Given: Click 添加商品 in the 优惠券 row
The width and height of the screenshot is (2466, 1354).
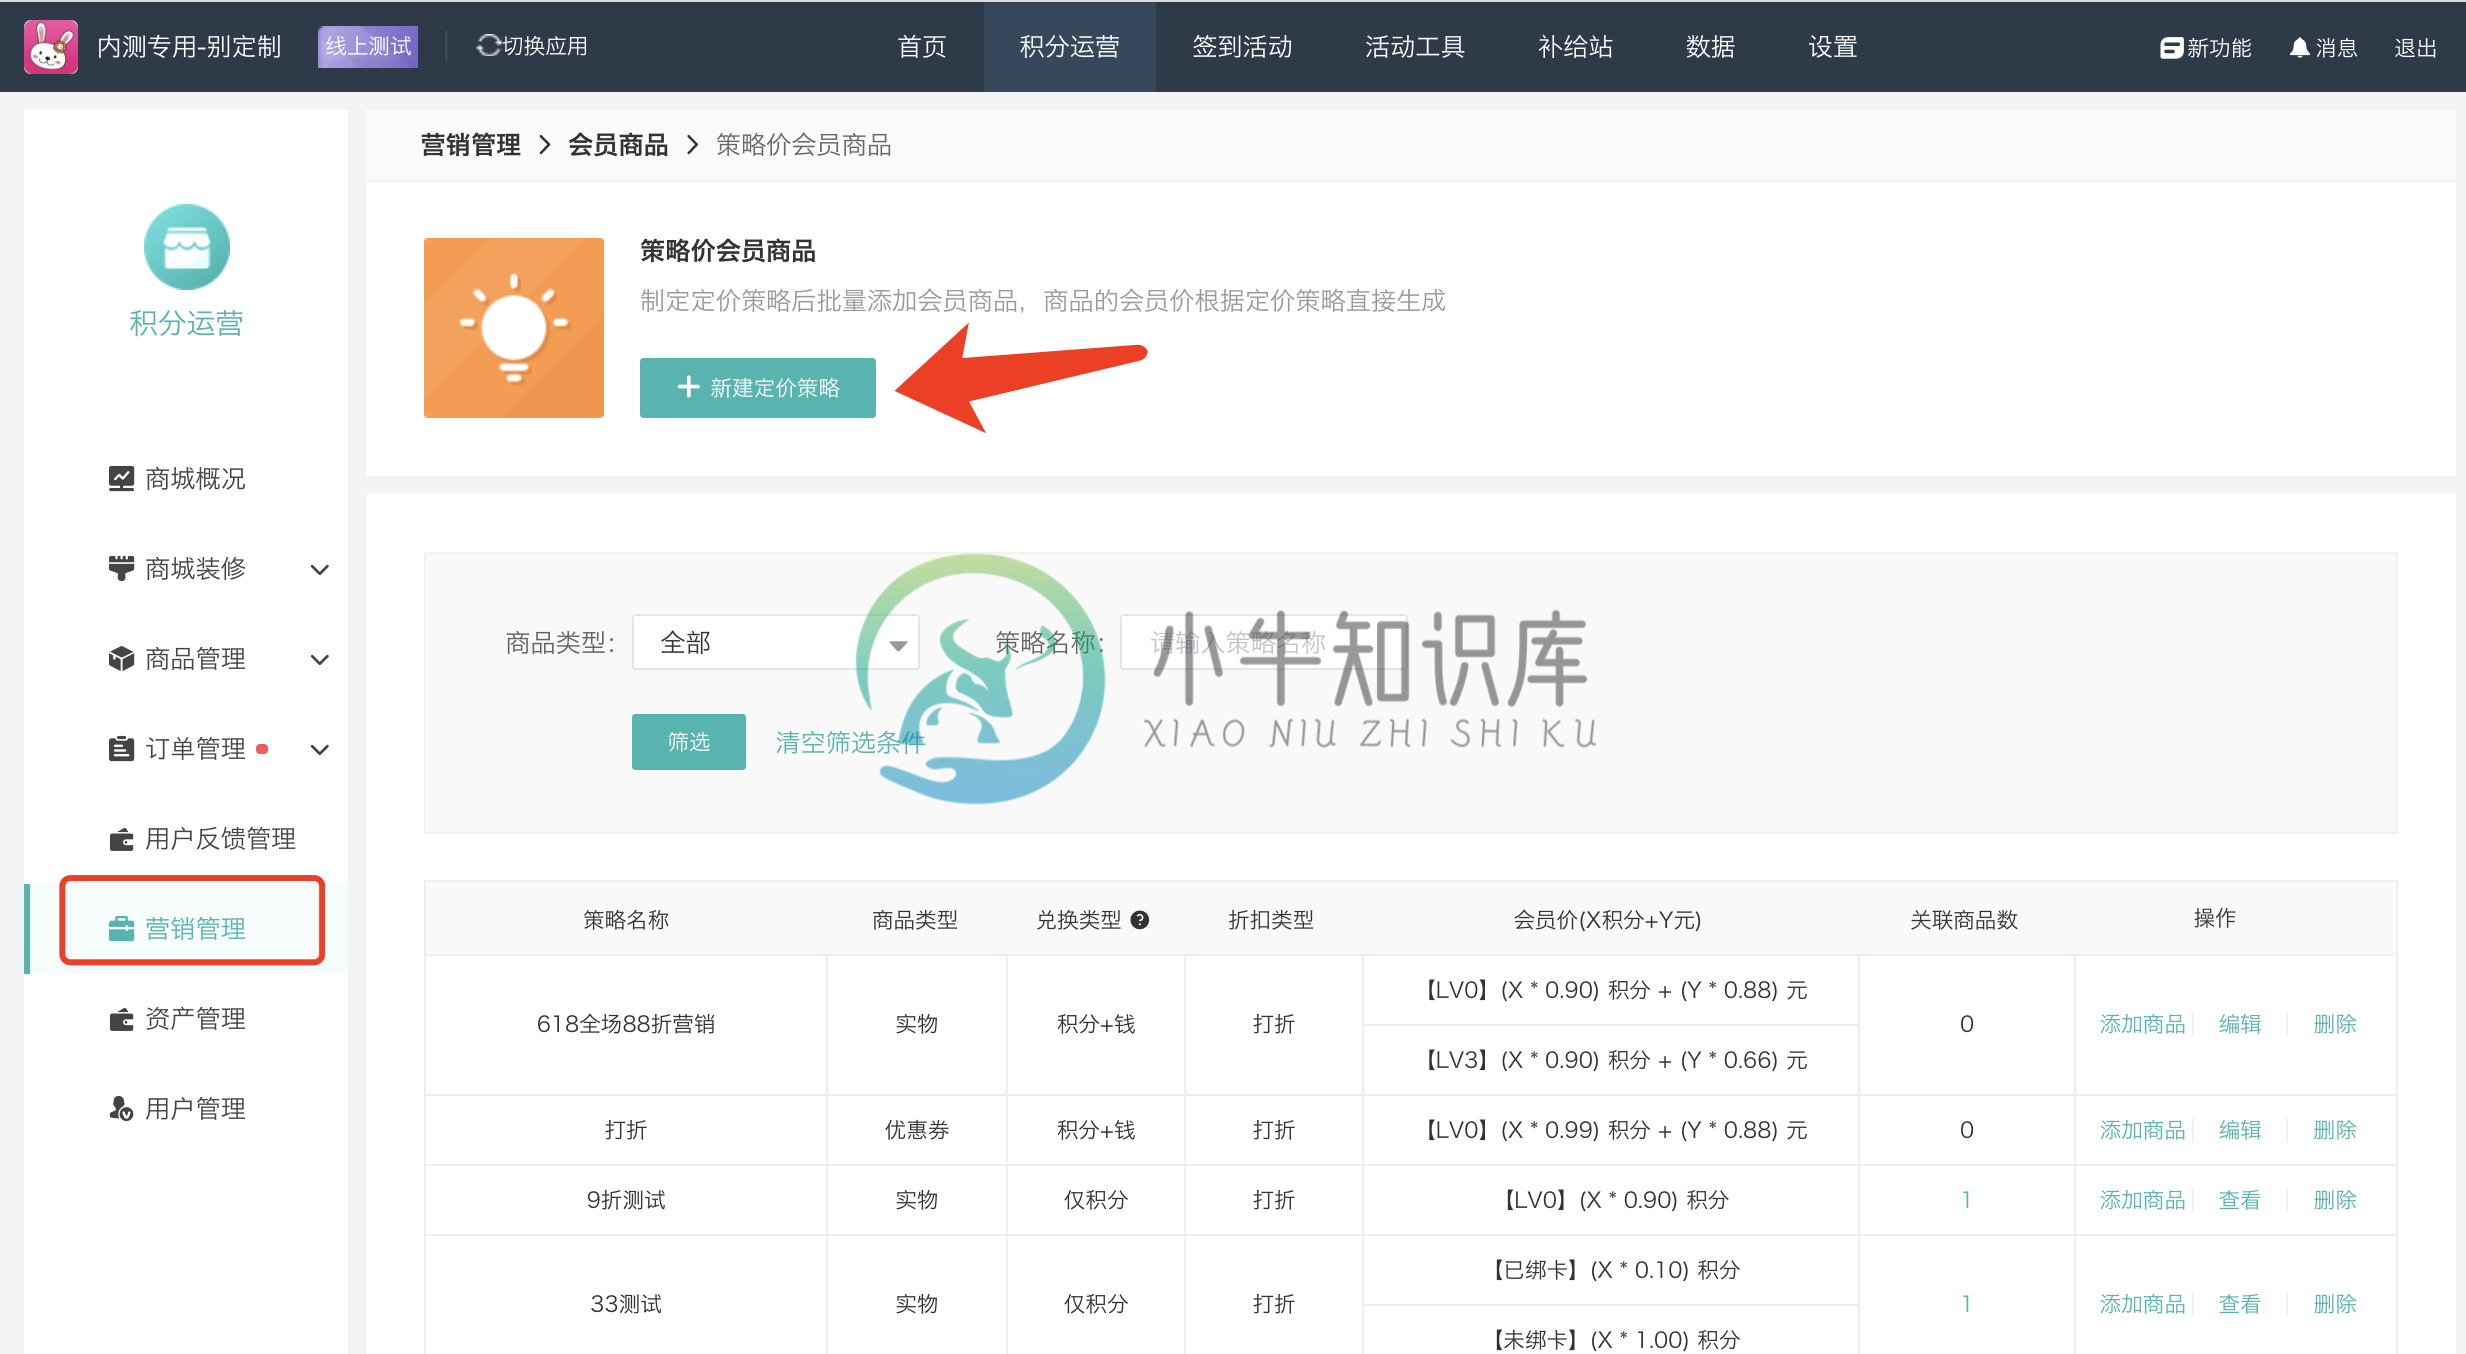Looking at the screenshot, I should click(2143, 1130).
